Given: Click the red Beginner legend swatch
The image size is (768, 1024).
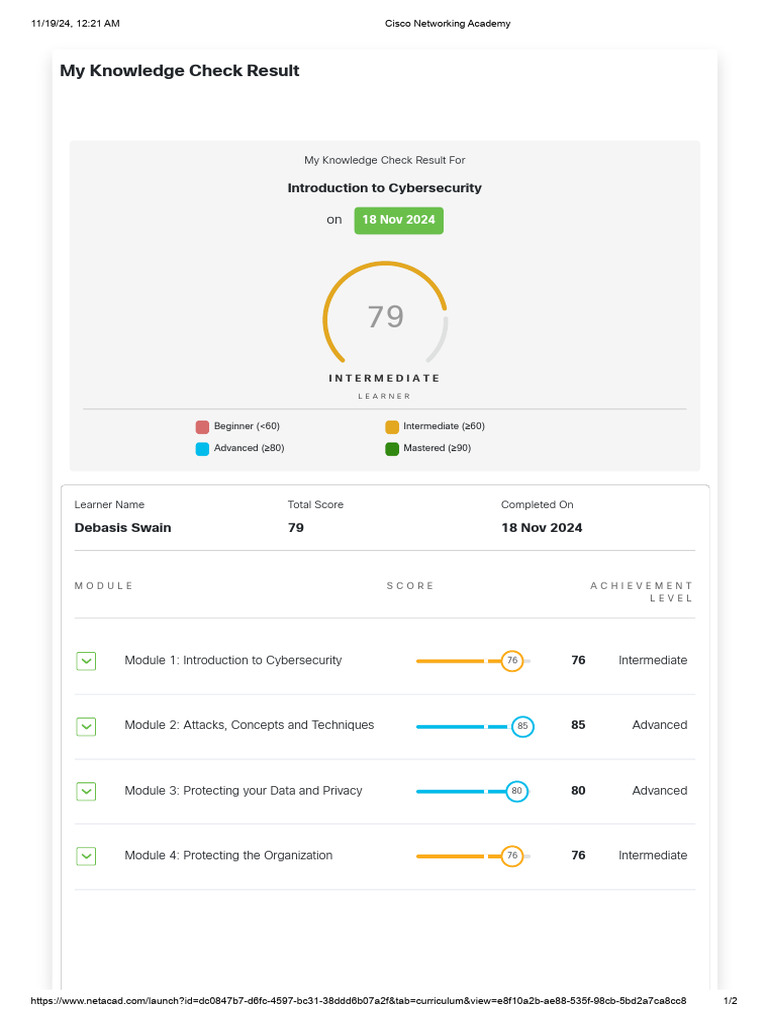Looking at the screenshot, I should [202, 427].
